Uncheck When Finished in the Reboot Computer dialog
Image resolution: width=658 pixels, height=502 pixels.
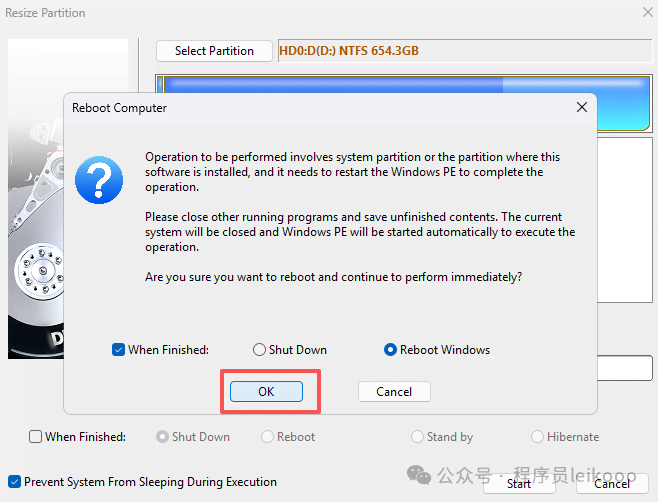click(x=119, y=350)
